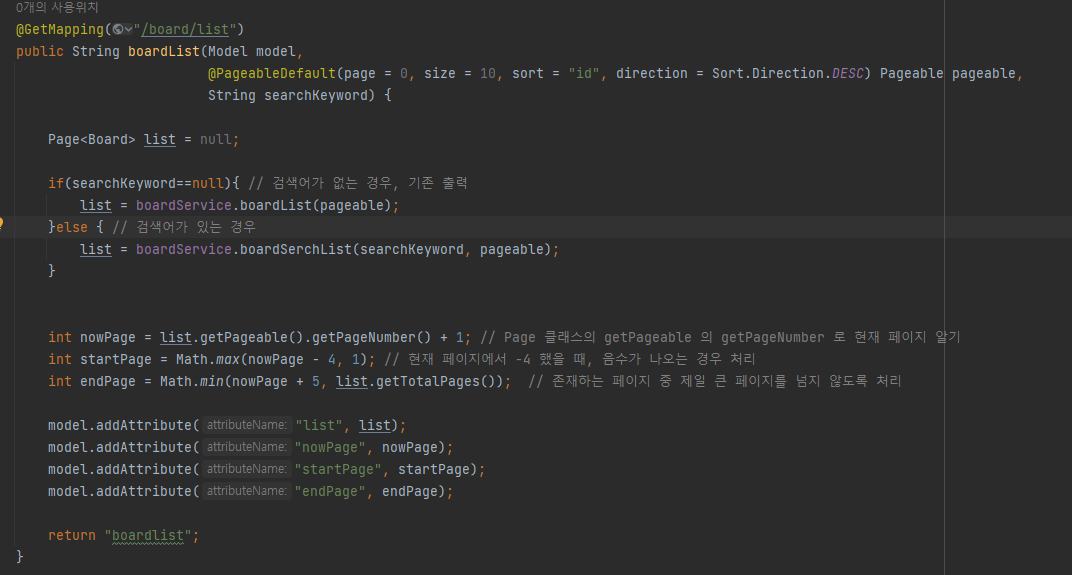Click the attributeName hint before "nowPage"
Screen dimensions: 1072x575
coord(247,447)
